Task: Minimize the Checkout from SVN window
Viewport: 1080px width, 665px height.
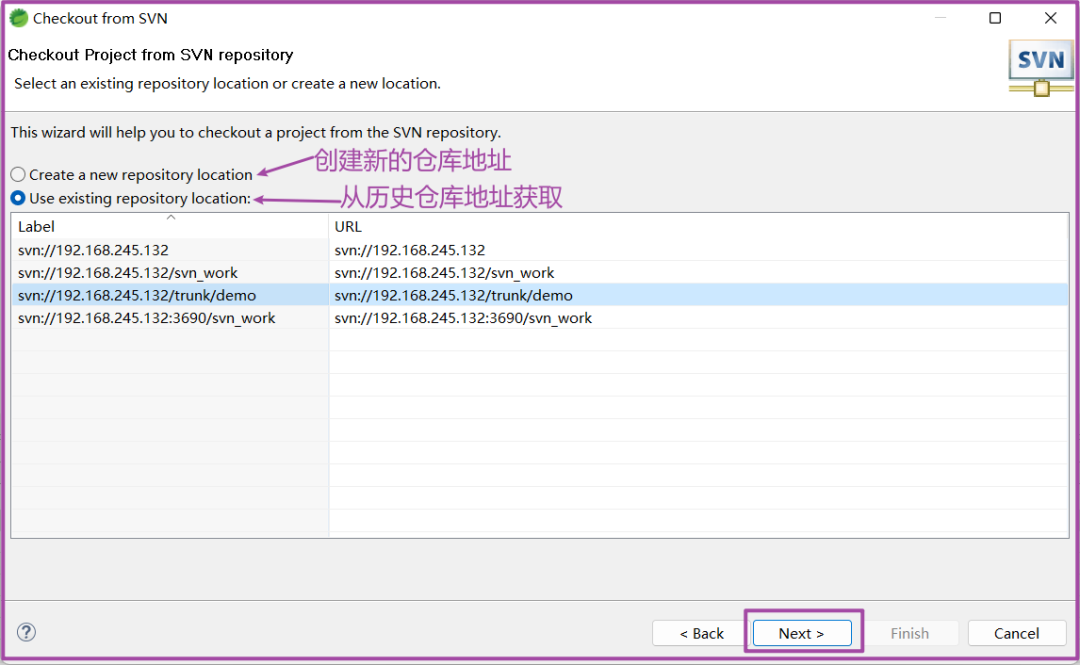Action: [940, 18]
